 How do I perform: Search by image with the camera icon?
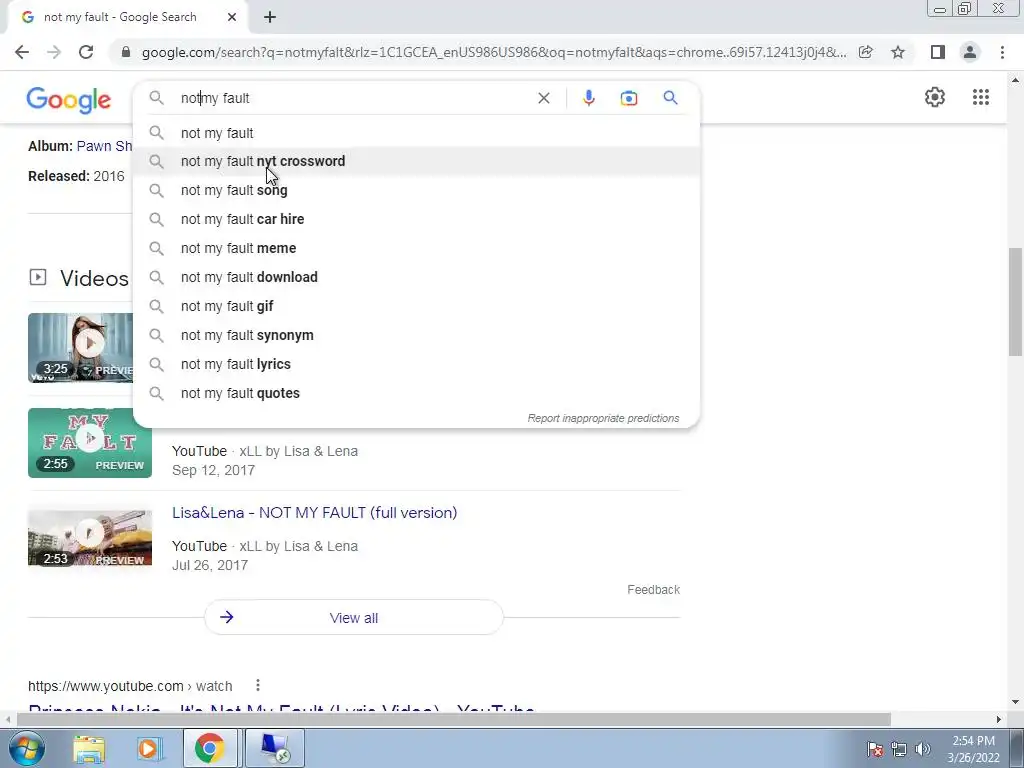628,98
